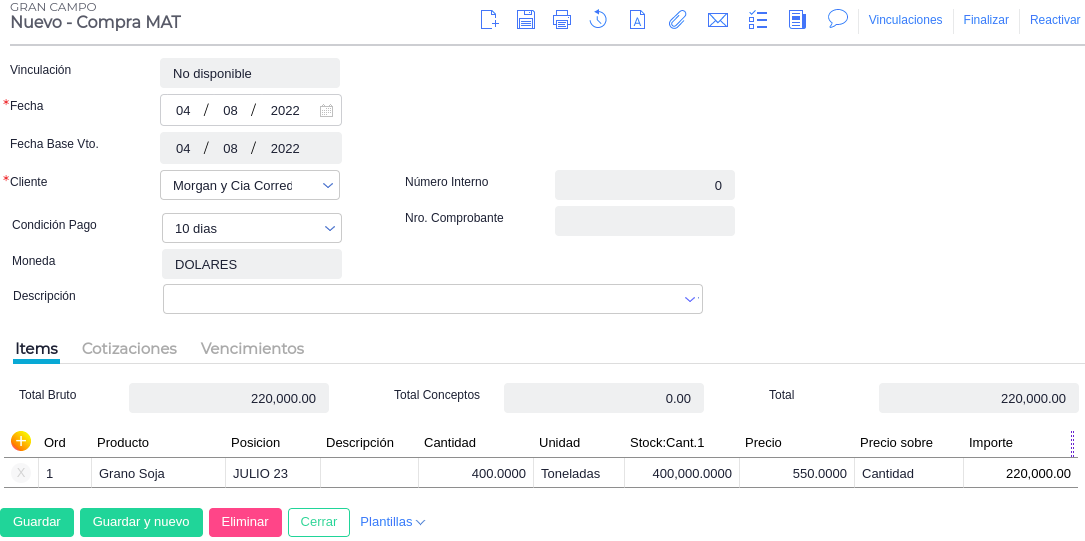Viewport: 1085px width, 541px height.
Task: Open the Plantillas dropdown
Action: [392, 522]
